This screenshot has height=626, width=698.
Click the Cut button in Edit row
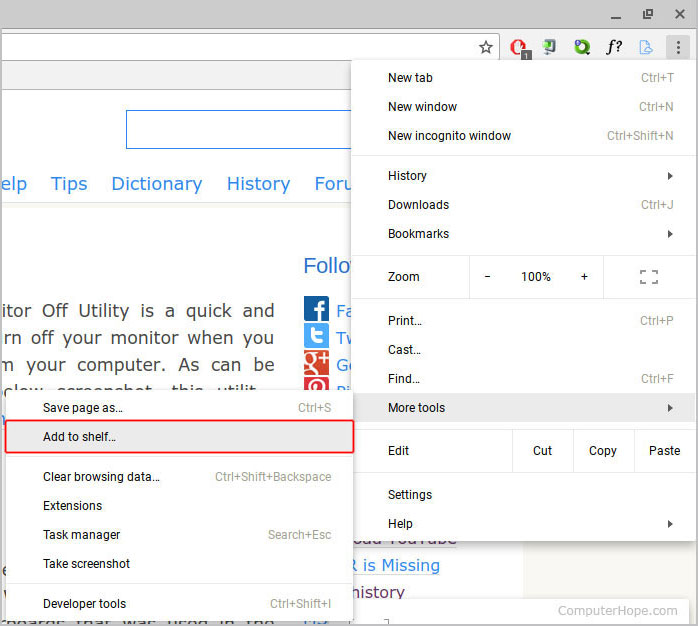coord(542,451)
